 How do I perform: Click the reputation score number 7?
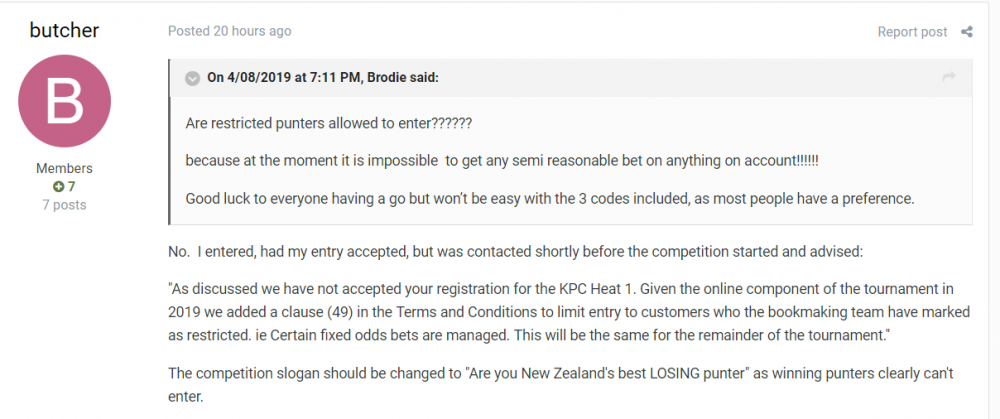coord(72,187)
